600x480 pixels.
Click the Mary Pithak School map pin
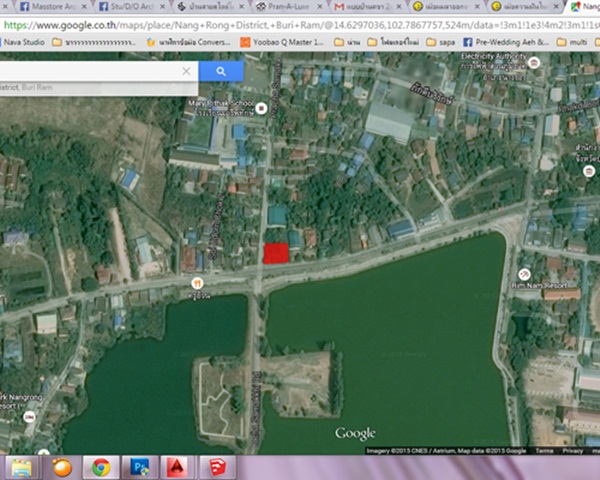point(261,108)
